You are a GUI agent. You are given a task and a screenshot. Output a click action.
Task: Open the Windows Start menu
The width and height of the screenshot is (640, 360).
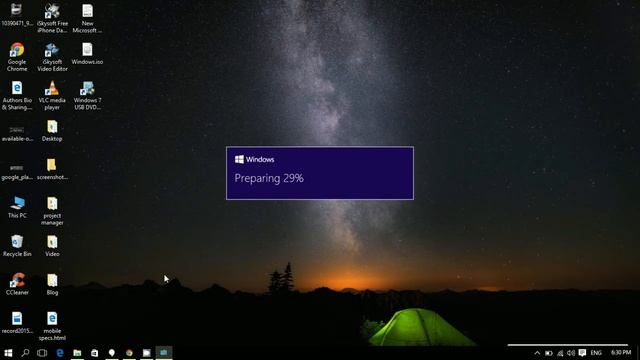[x=8, y=353]
